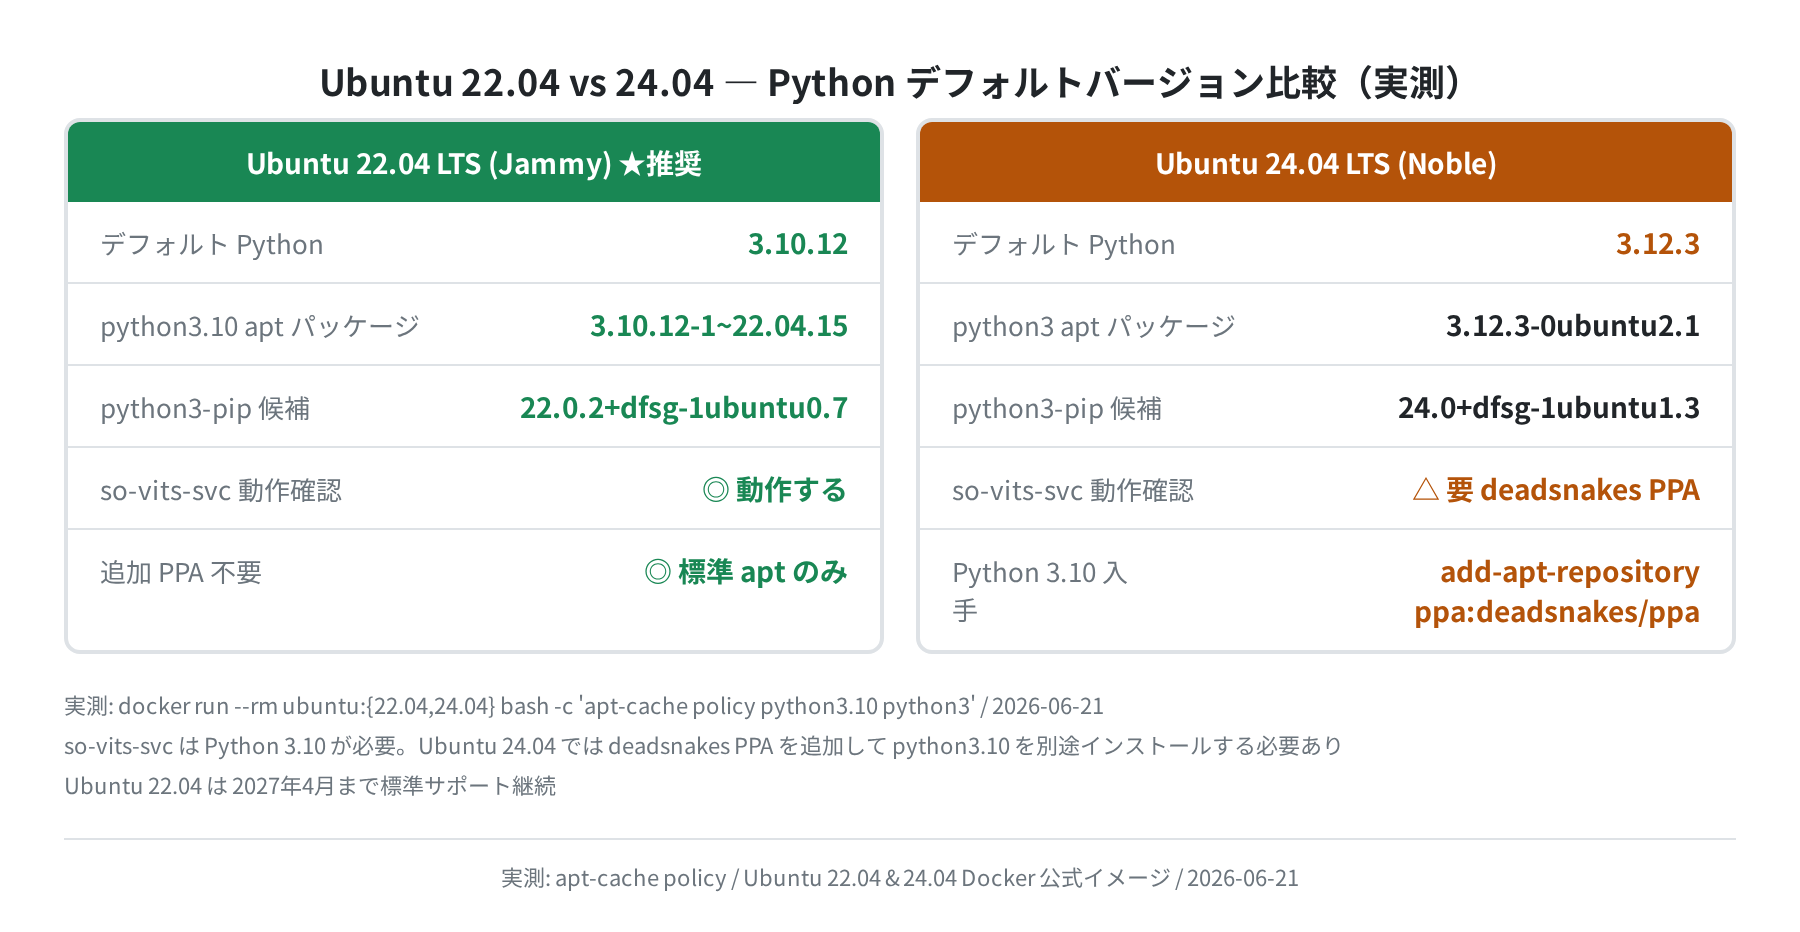
Task: Click the value '3.10.12-1~22.04.15'
Action: point(719,326)
